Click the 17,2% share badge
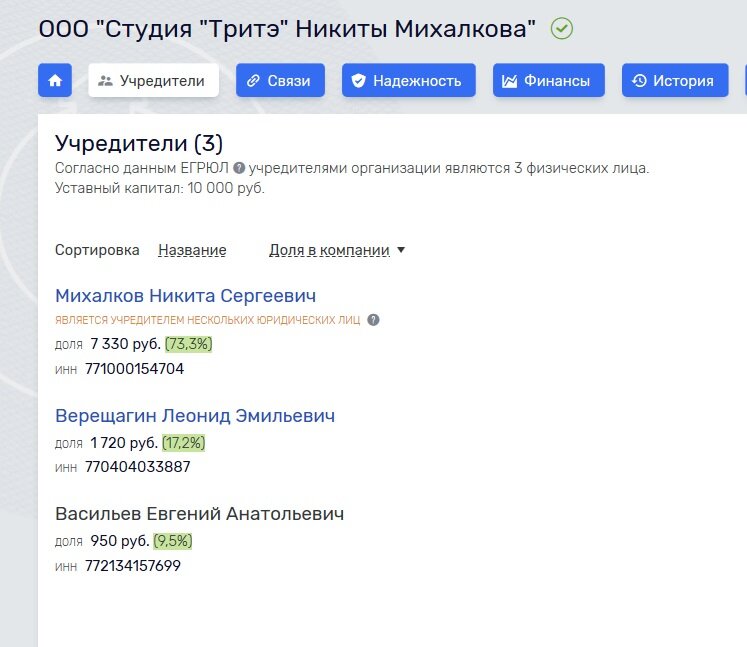 pyautogui.click(x=183, y=443)
